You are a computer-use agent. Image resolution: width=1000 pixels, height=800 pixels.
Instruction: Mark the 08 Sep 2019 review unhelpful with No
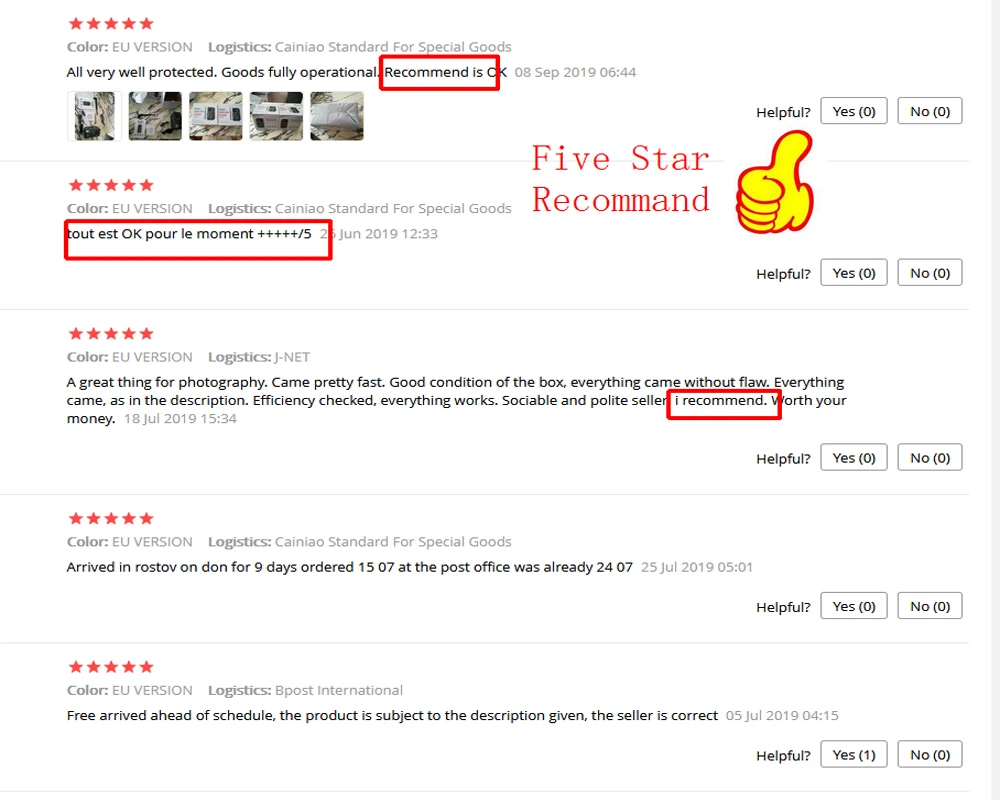click(x=930, y=112)
